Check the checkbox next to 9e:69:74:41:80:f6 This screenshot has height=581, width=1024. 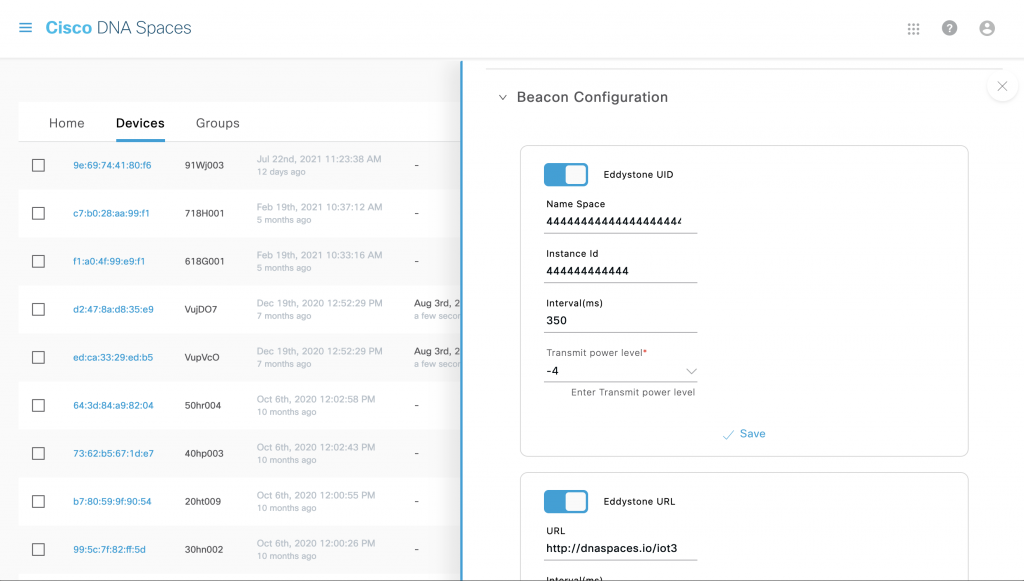pyautogui.click(x=38, y=165)
